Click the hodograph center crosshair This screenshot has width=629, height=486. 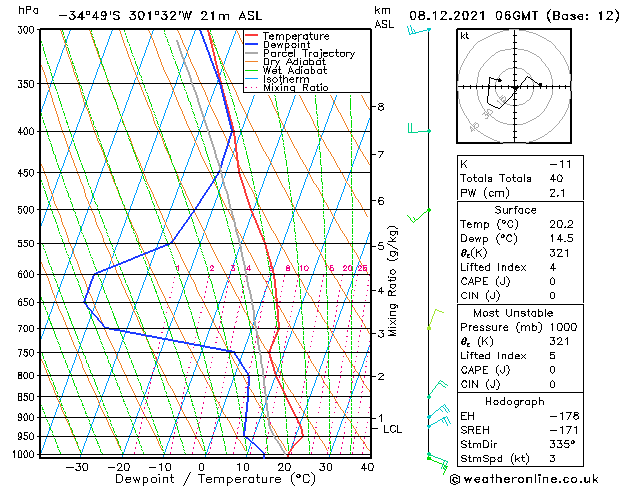[515, 87]
